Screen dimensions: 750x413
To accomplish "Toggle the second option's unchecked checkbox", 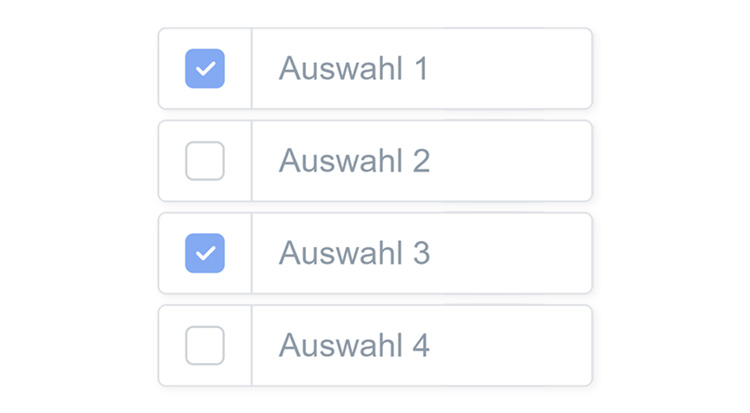I will click(x=205, y=161).
